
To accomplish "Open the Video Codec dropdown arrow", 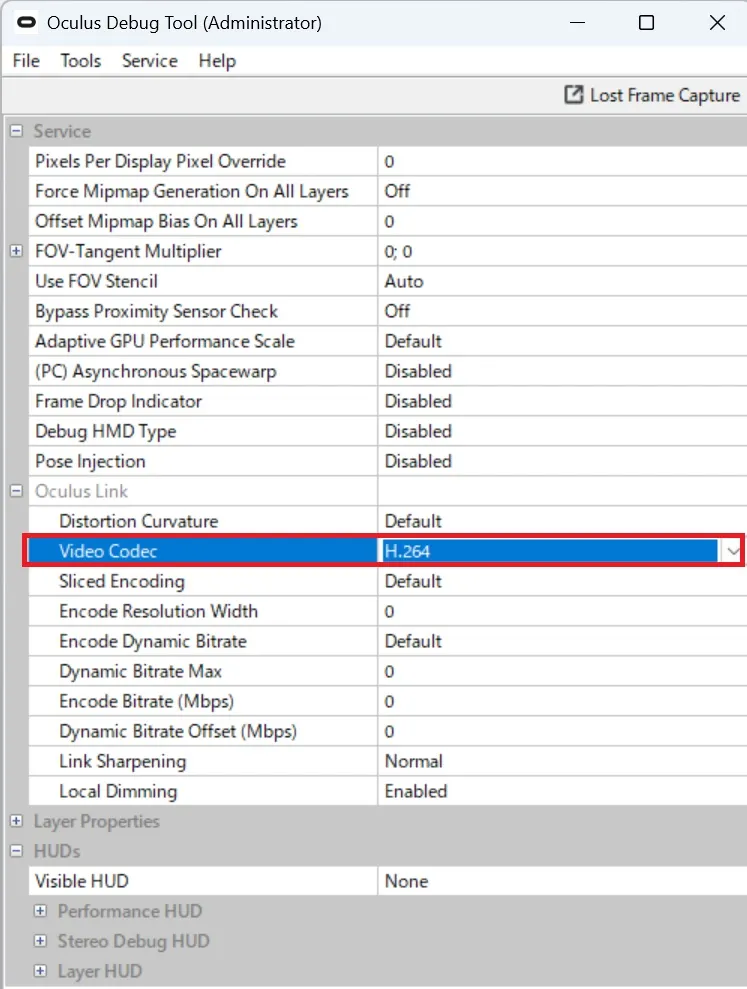I will click(731, 551).
